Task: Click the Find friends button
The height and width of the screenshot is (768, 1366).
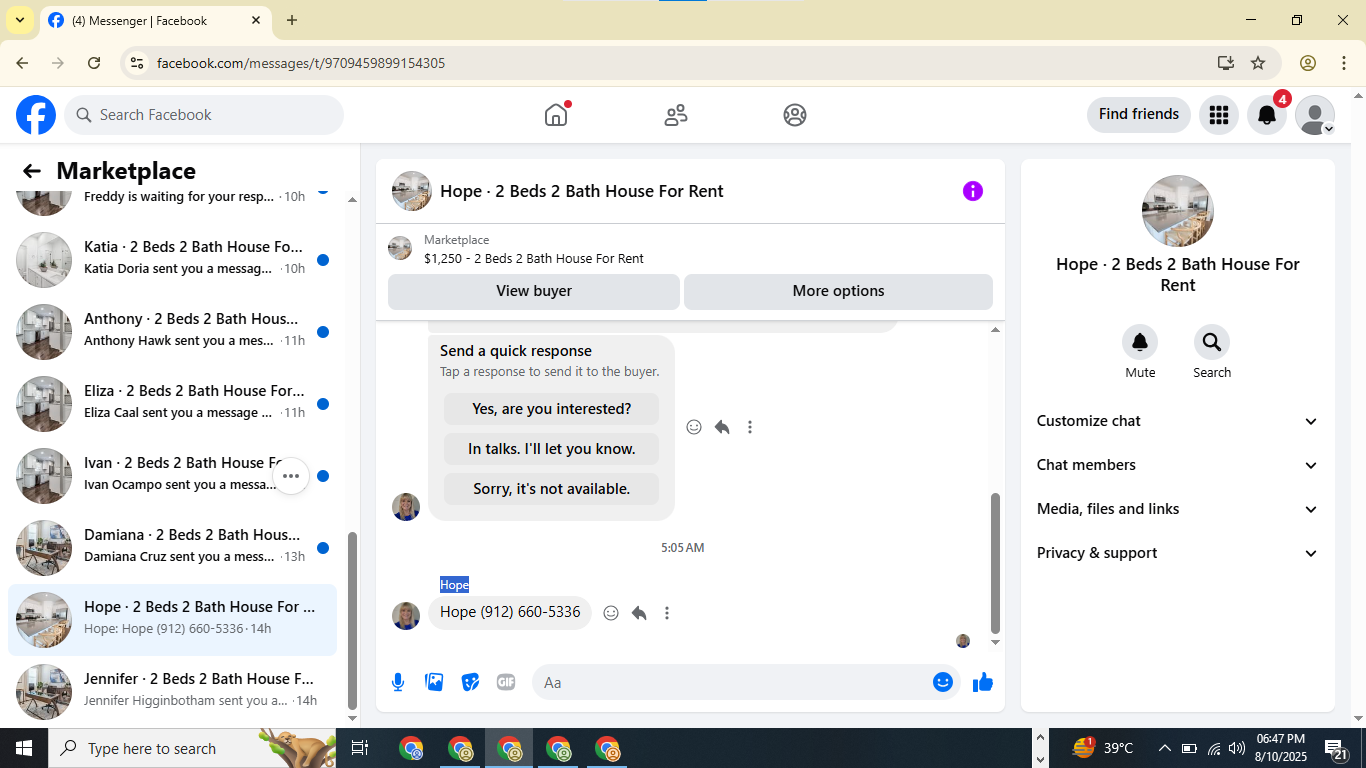Action: coord(1139,114)
